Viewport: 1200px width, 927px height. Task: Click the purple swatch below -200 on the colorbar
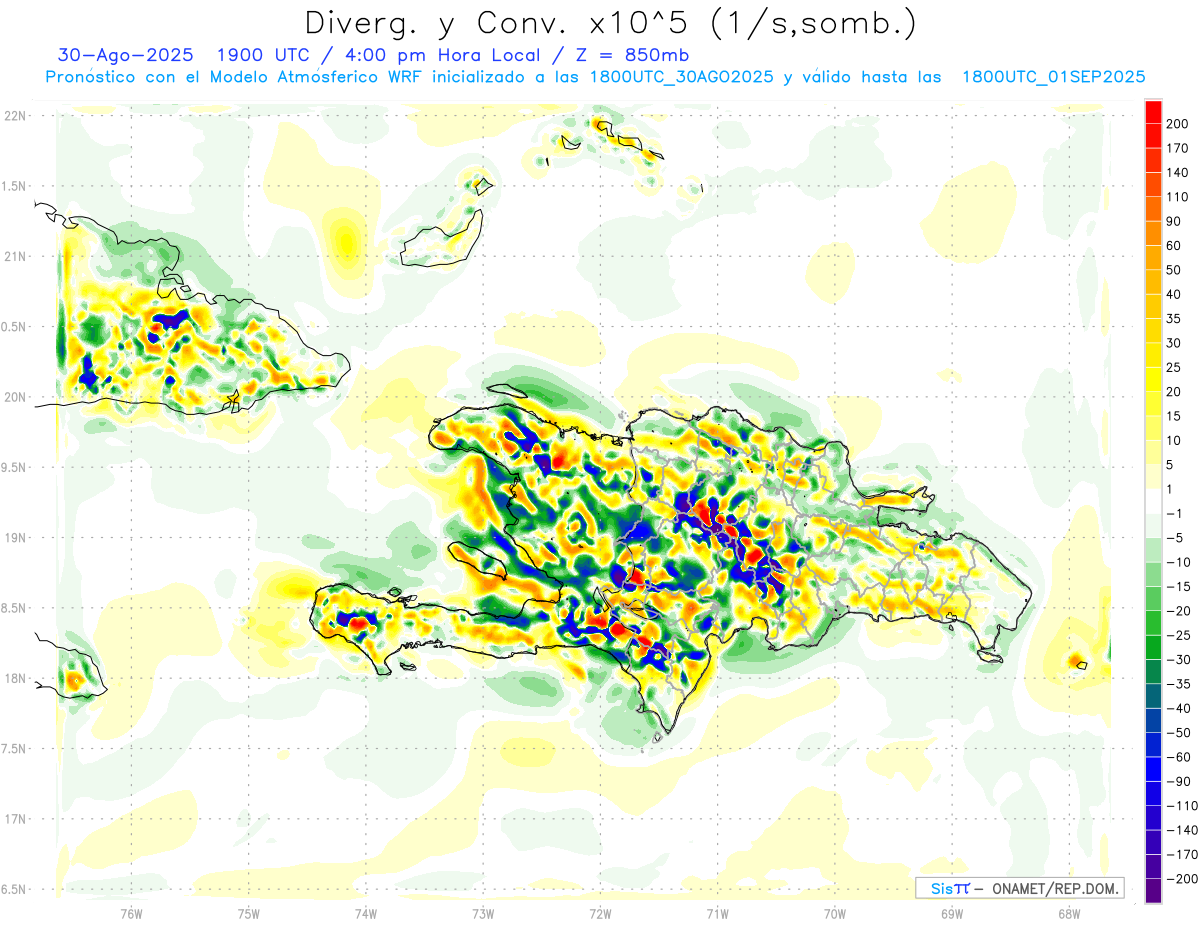tap(1153, 891)
